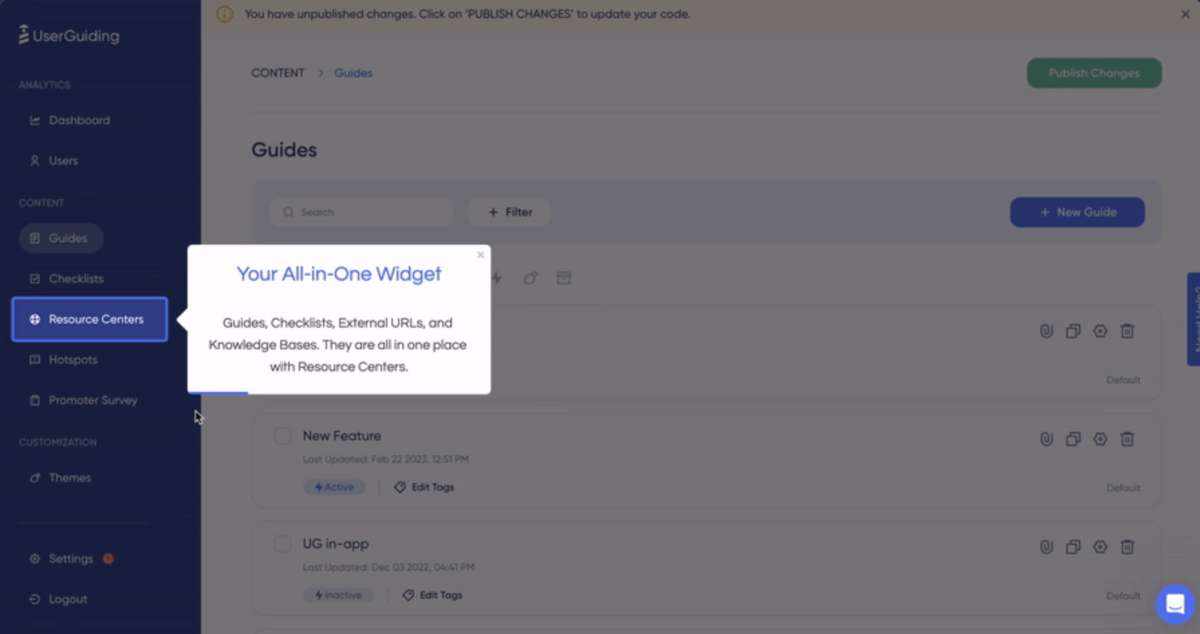Select Guides in the sidebar
Screen dimensions: 1200x634
pyautogui.click(x=61, y=238)
